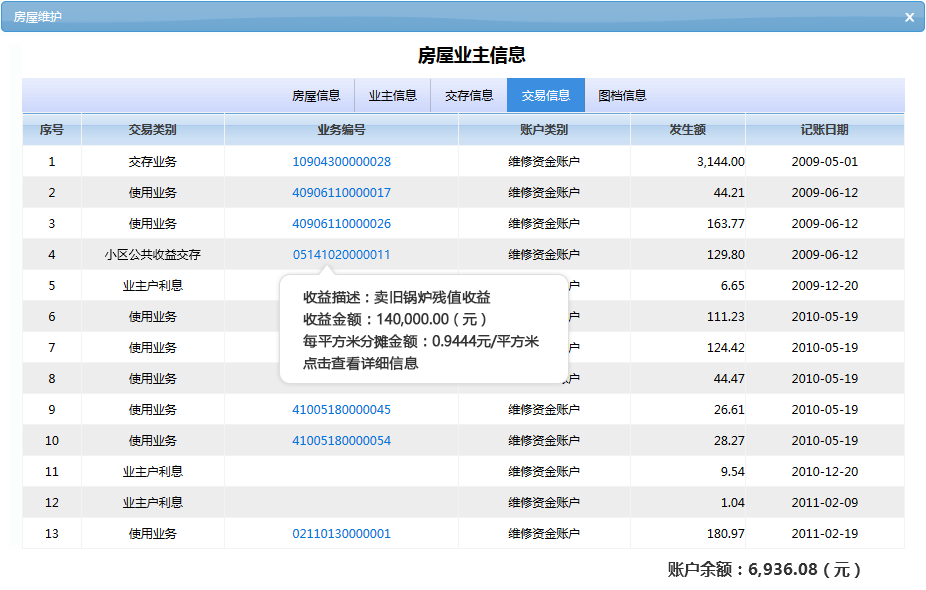Click the amount 163.77

726,224
